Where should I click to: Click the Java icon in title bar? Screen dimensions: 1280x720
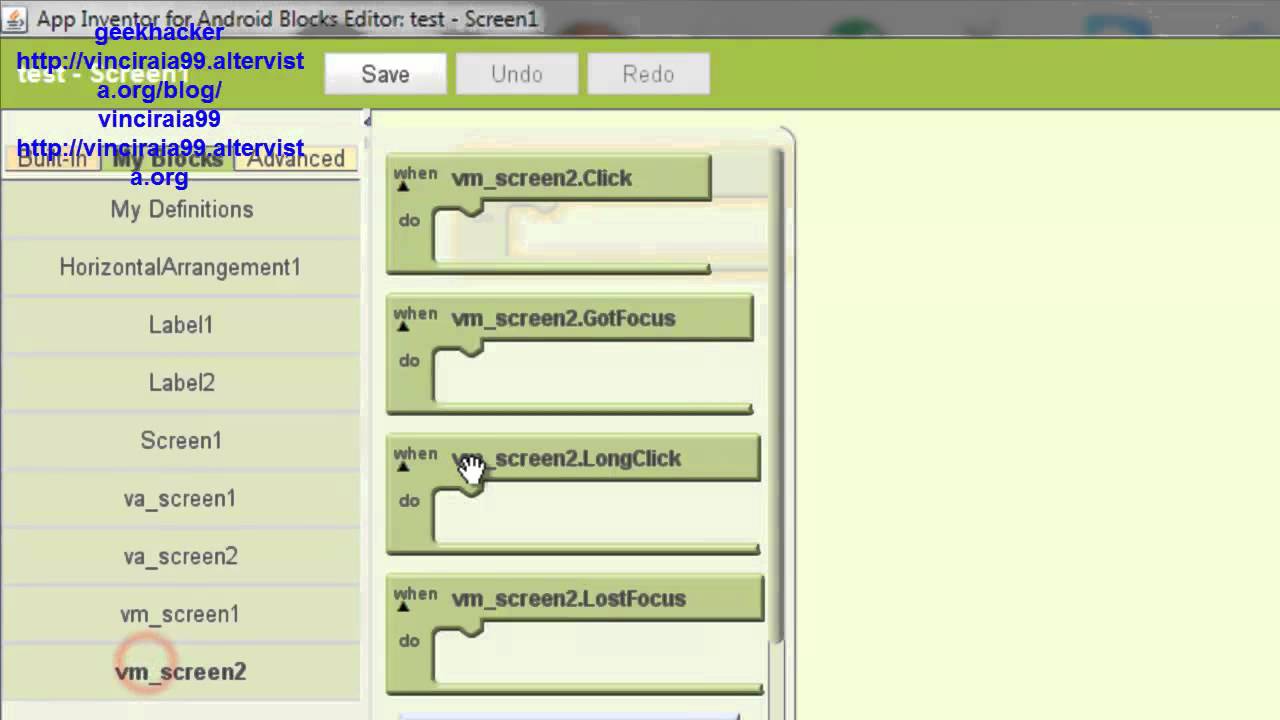coord(15,18)
